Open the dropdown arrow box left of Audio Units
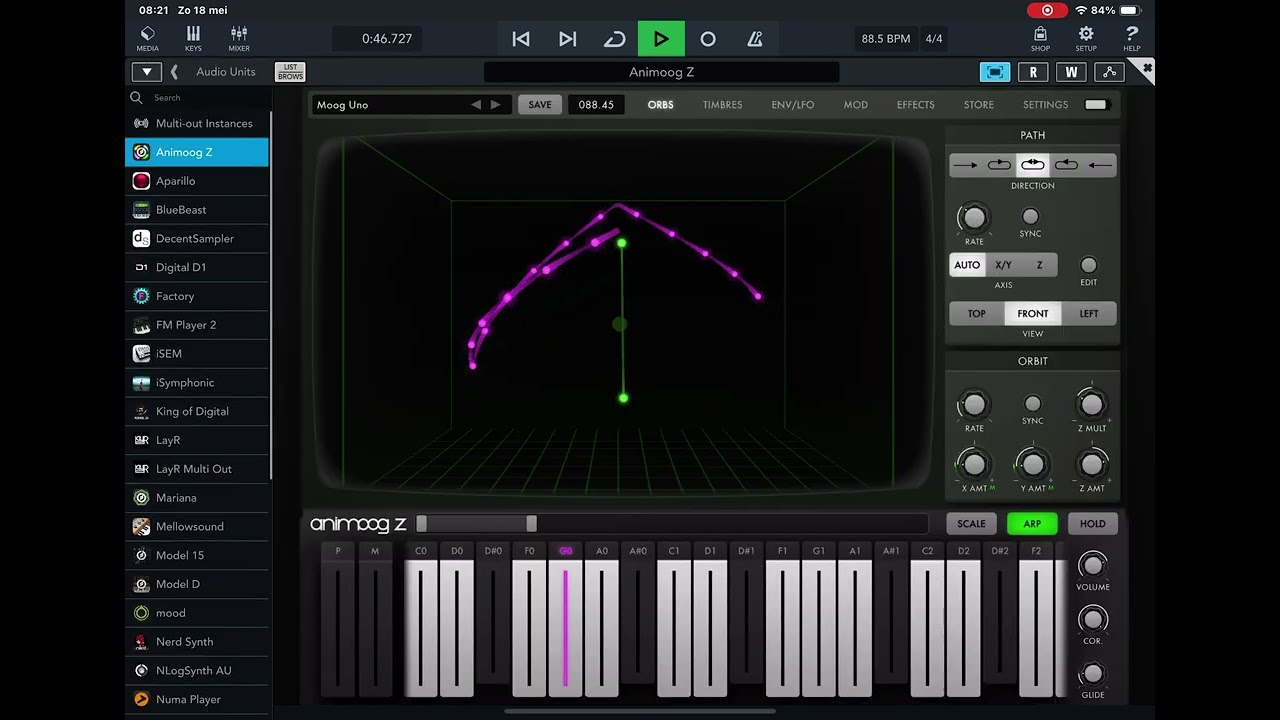This screenshot has height=720, width=1280. point(147,72)
